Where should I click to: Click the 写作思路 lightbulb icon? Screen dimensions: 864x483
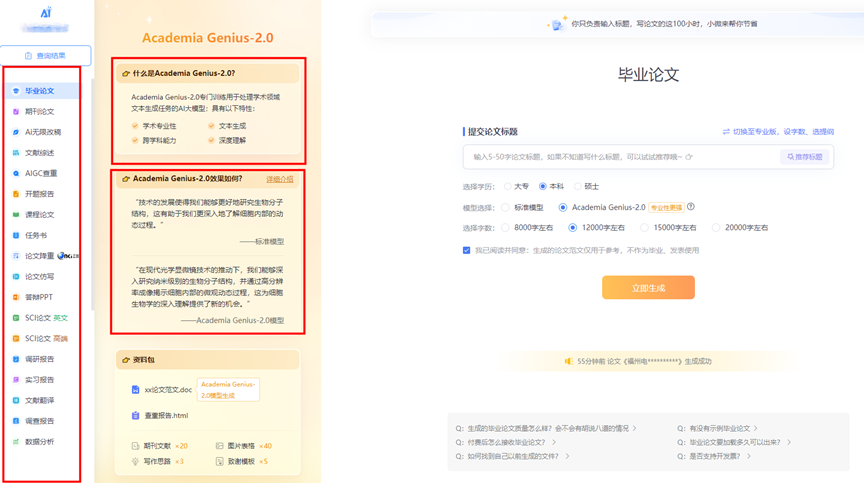(135, 462)
